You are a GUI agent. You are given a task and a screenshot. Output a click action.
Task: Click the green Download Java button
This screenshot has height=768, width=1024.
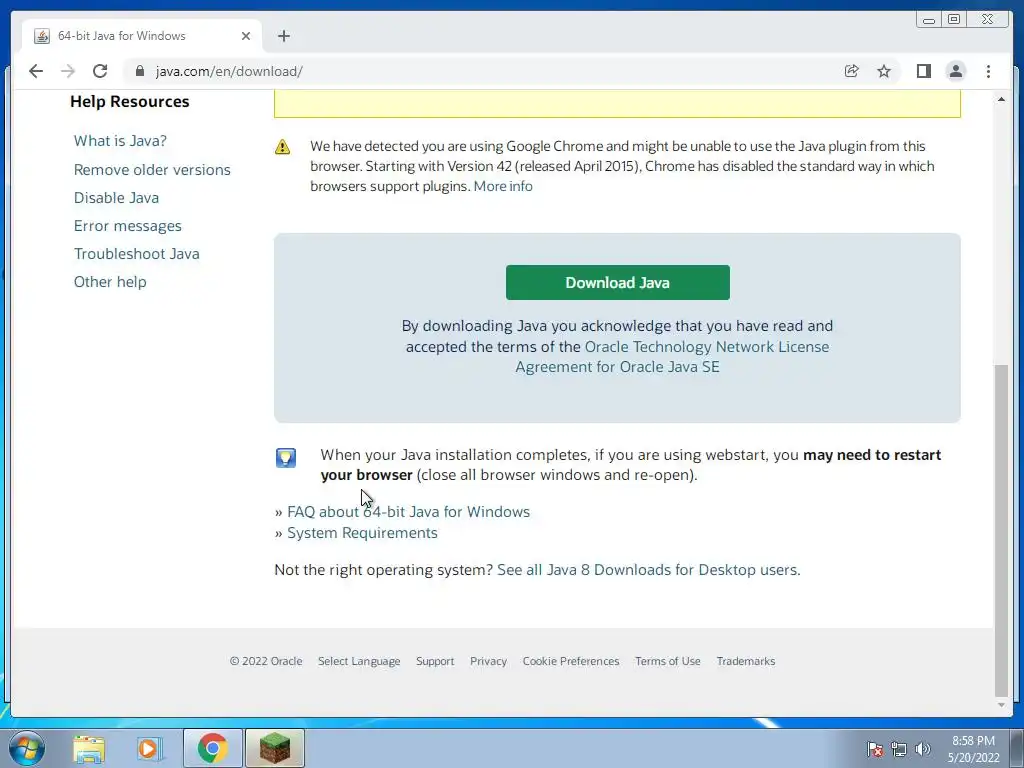click(x=618, y=283)
